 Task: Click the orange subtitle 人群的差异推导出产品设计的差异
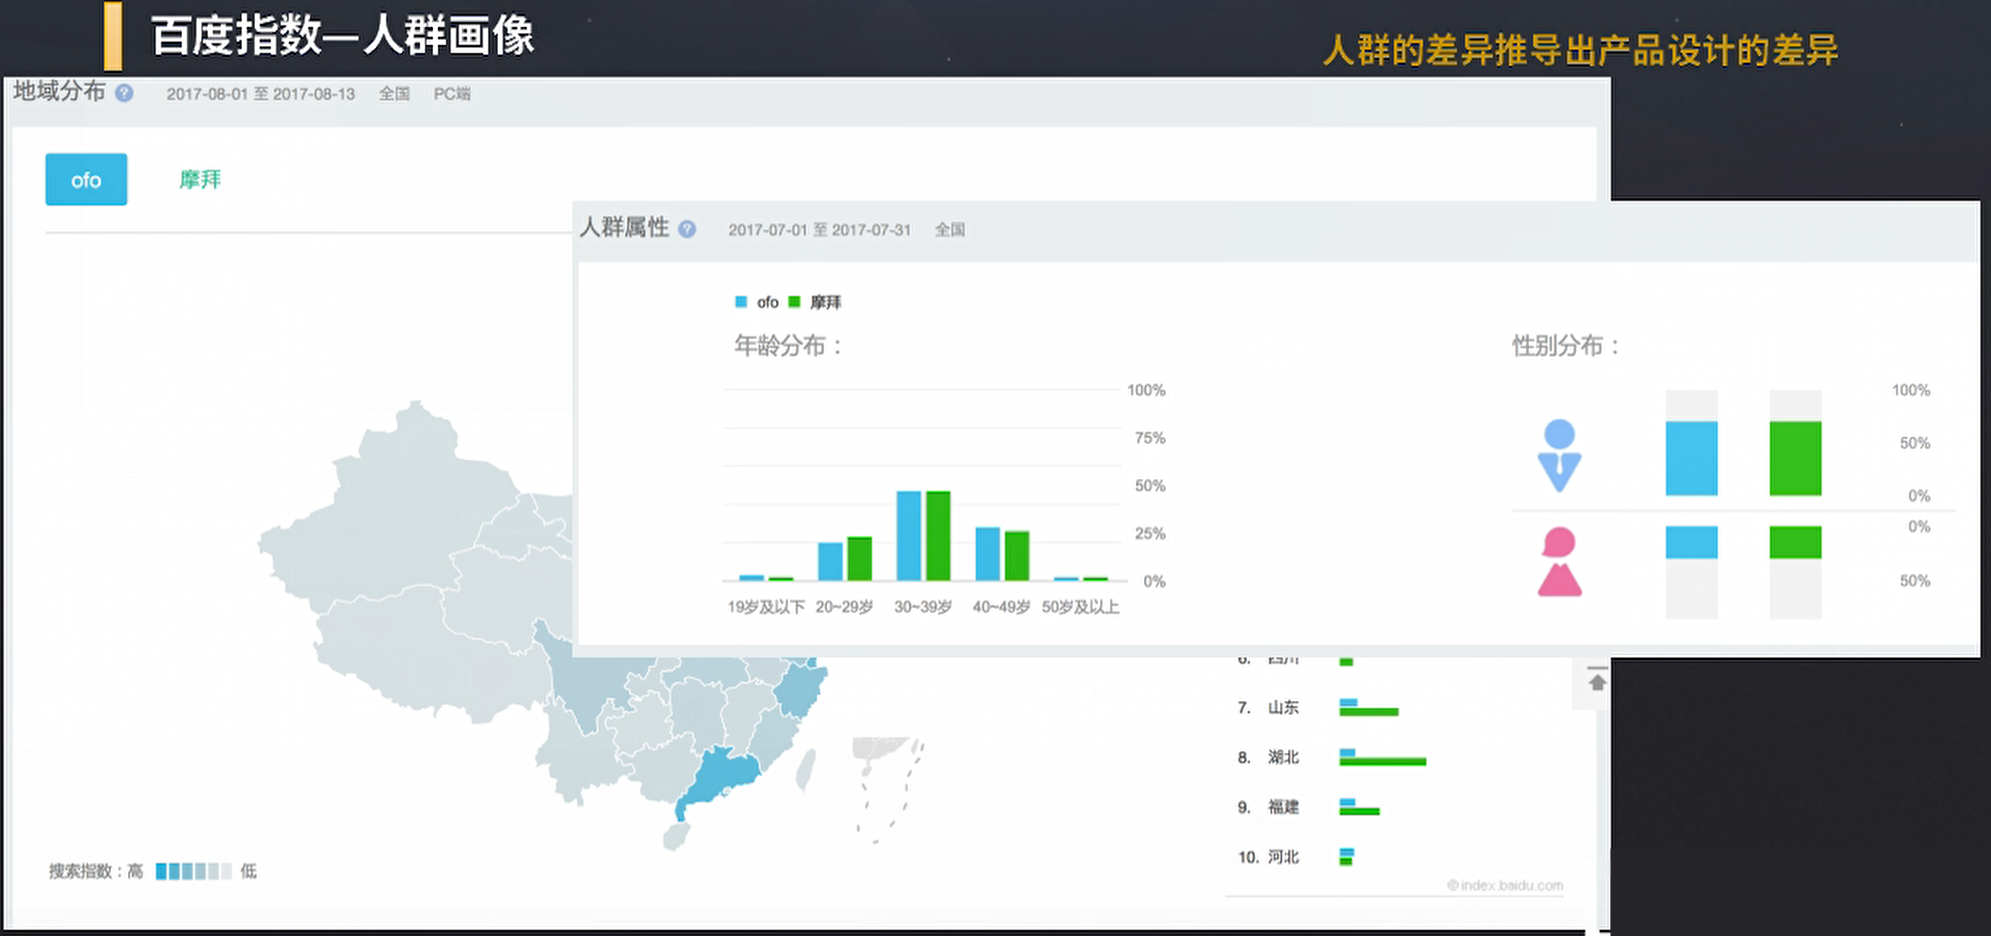click(1580, 50)
